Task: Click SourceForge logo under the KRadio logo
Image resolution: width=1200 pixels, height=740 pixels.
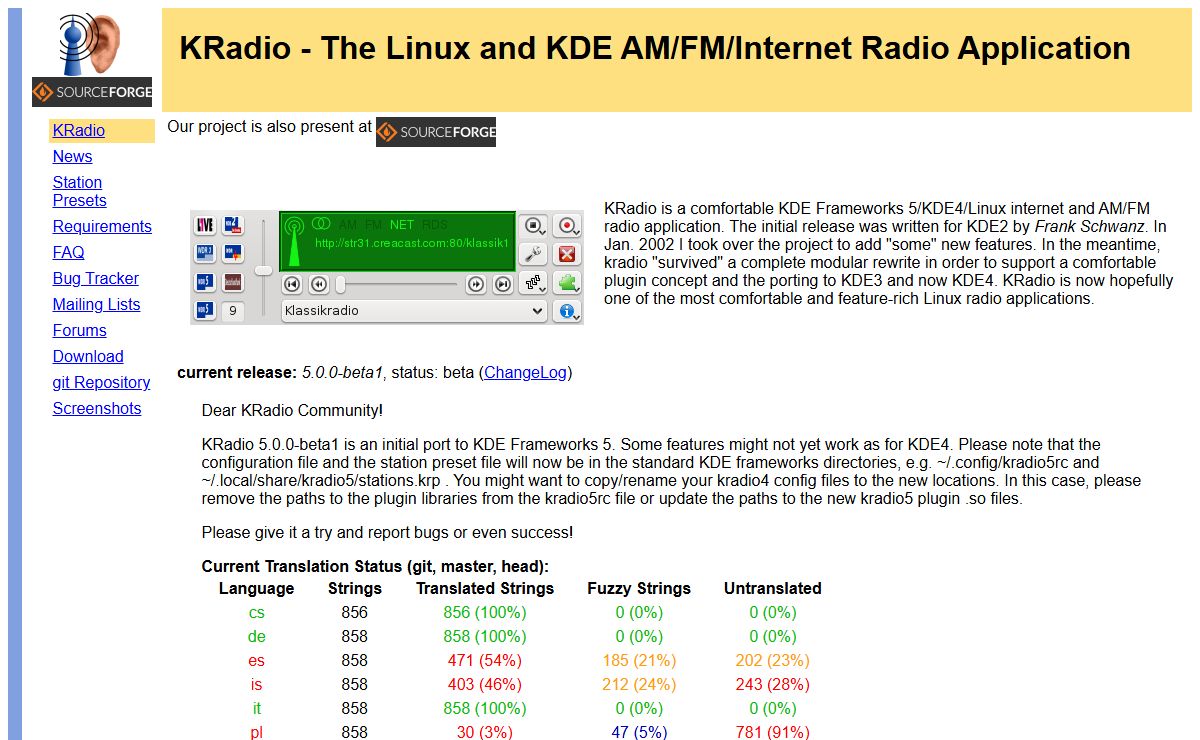Action: click(92, 92)
